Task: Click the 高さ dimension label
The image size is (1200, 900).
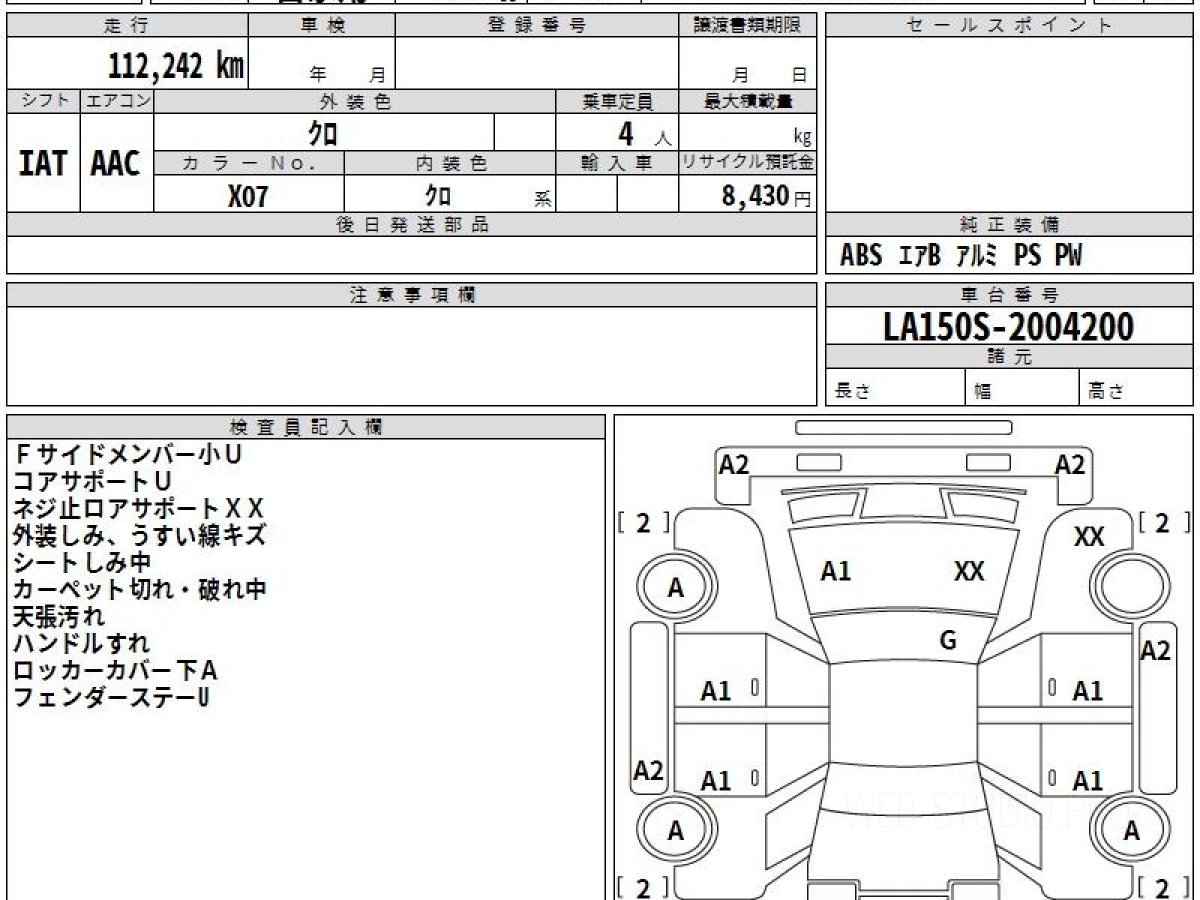Action: (1106, 392)
